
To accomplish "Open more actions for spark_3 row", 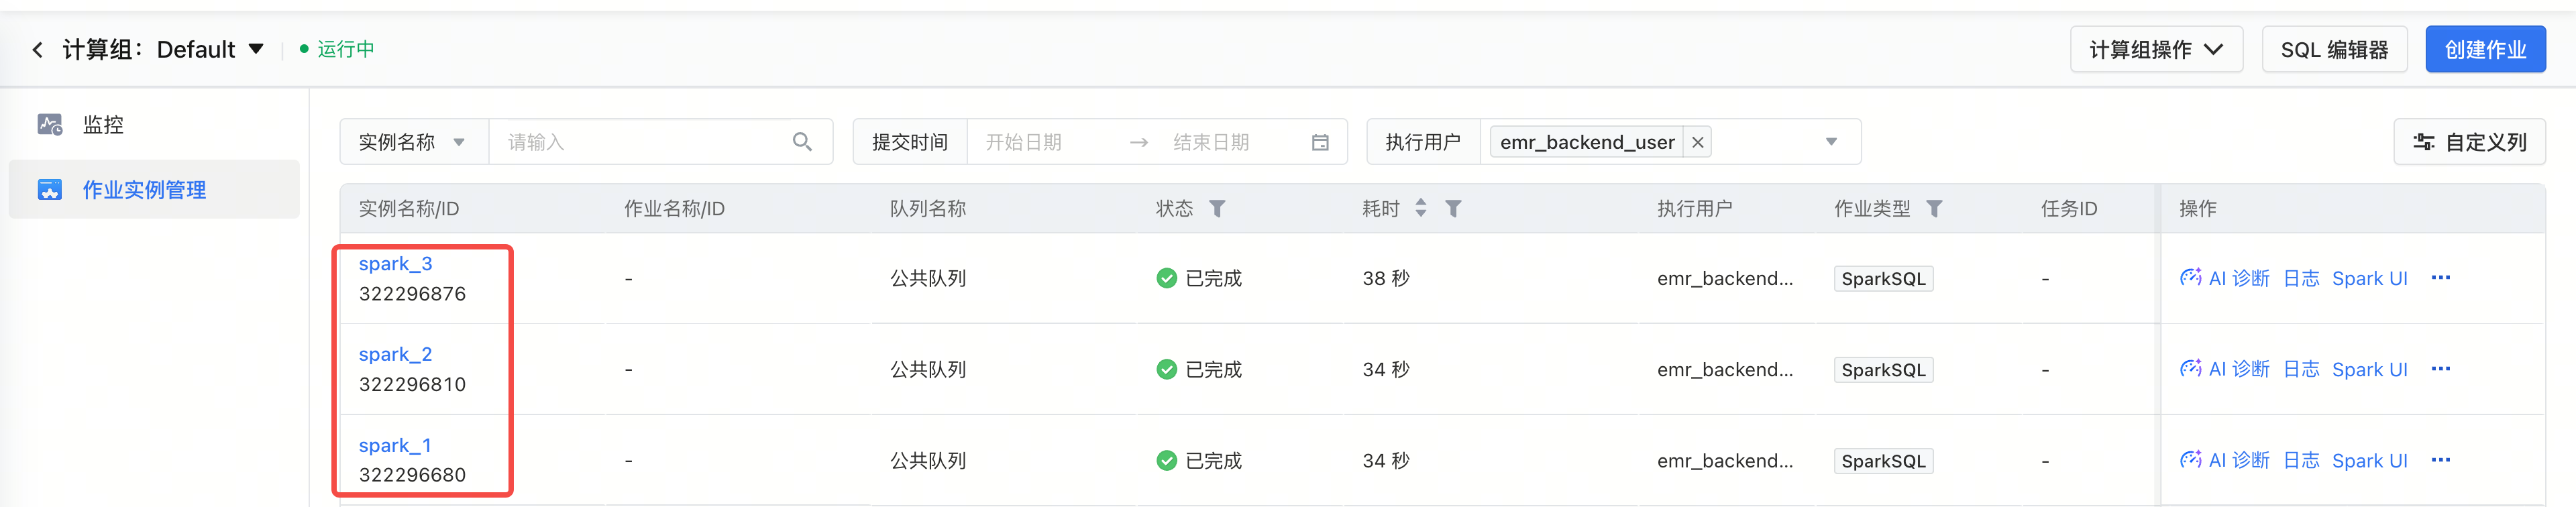I will click(x=2440, y=278).
